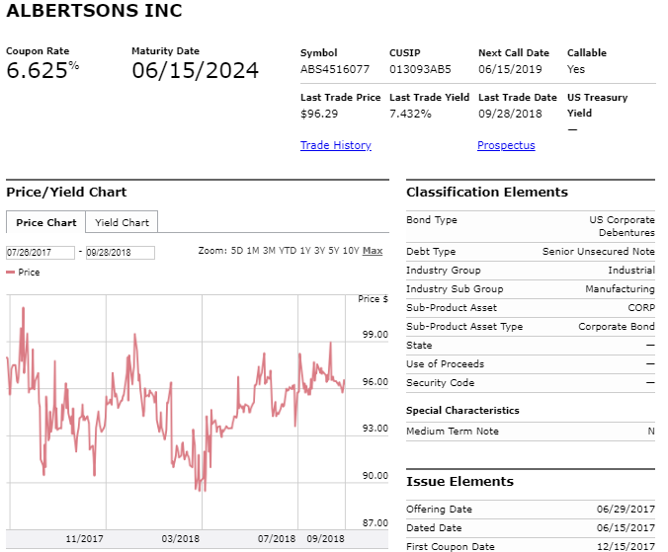668x552 pixels.
Task: Click the Issue Elements heading
Action: coord(460,481)
